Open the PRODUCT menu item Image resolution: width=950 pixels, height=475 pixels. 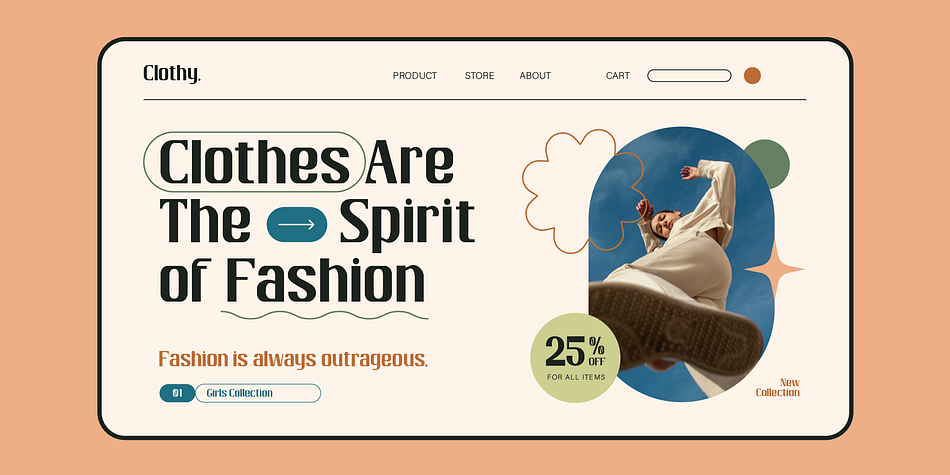(x=414, y=76)
